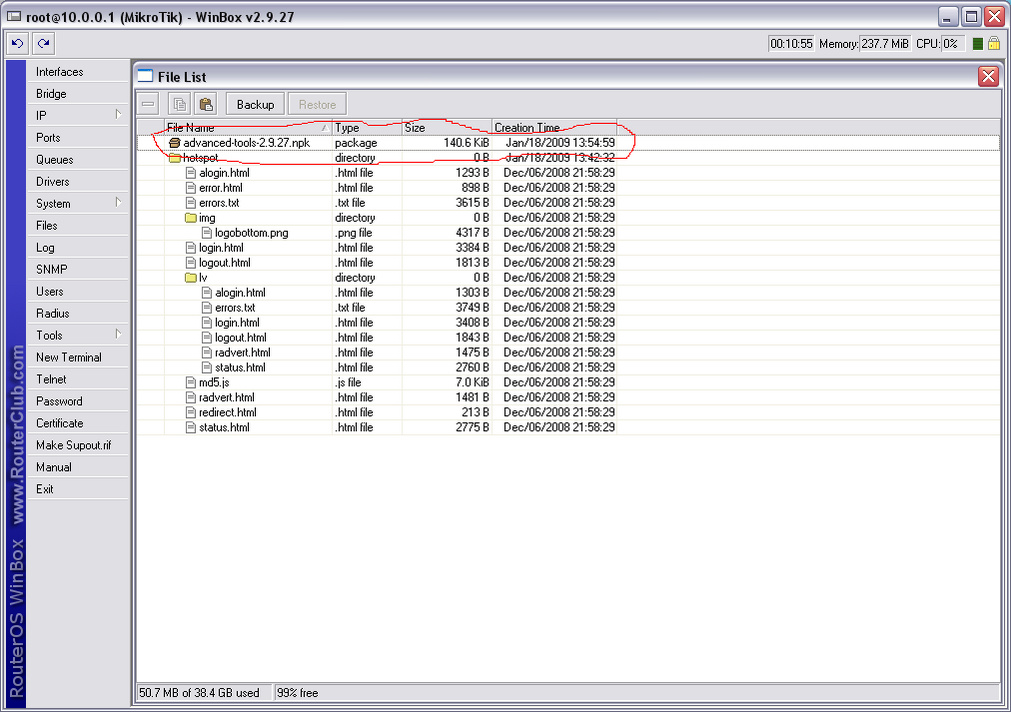Open the Interfaces menu
This screenshot has width=1011, height=712.
coord(77,72)
